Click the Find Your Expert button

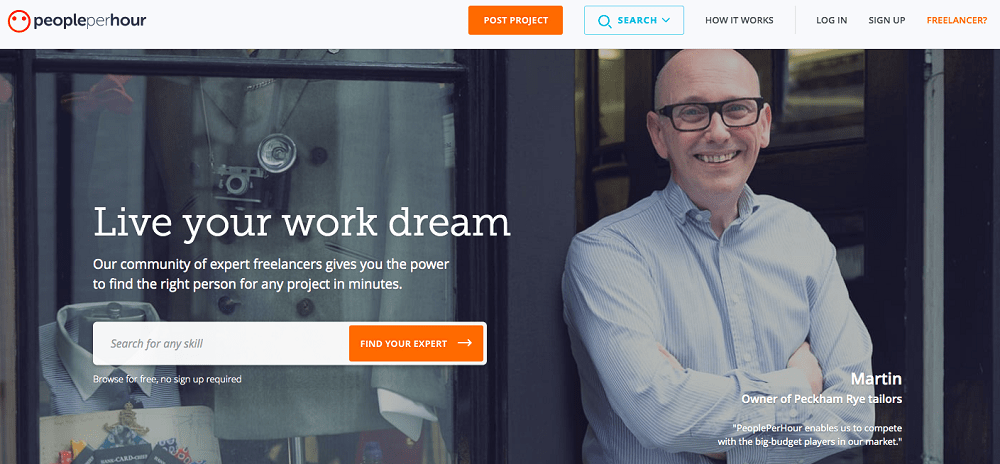pyautogui.click(x=416, y=344)
